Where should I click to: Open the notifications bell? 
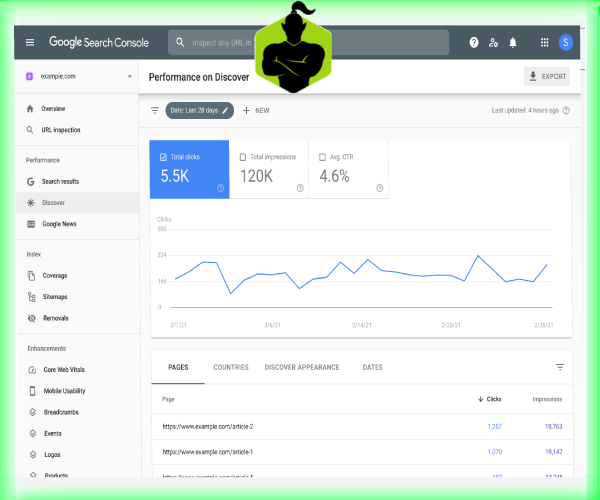click(x=513, y=42)
